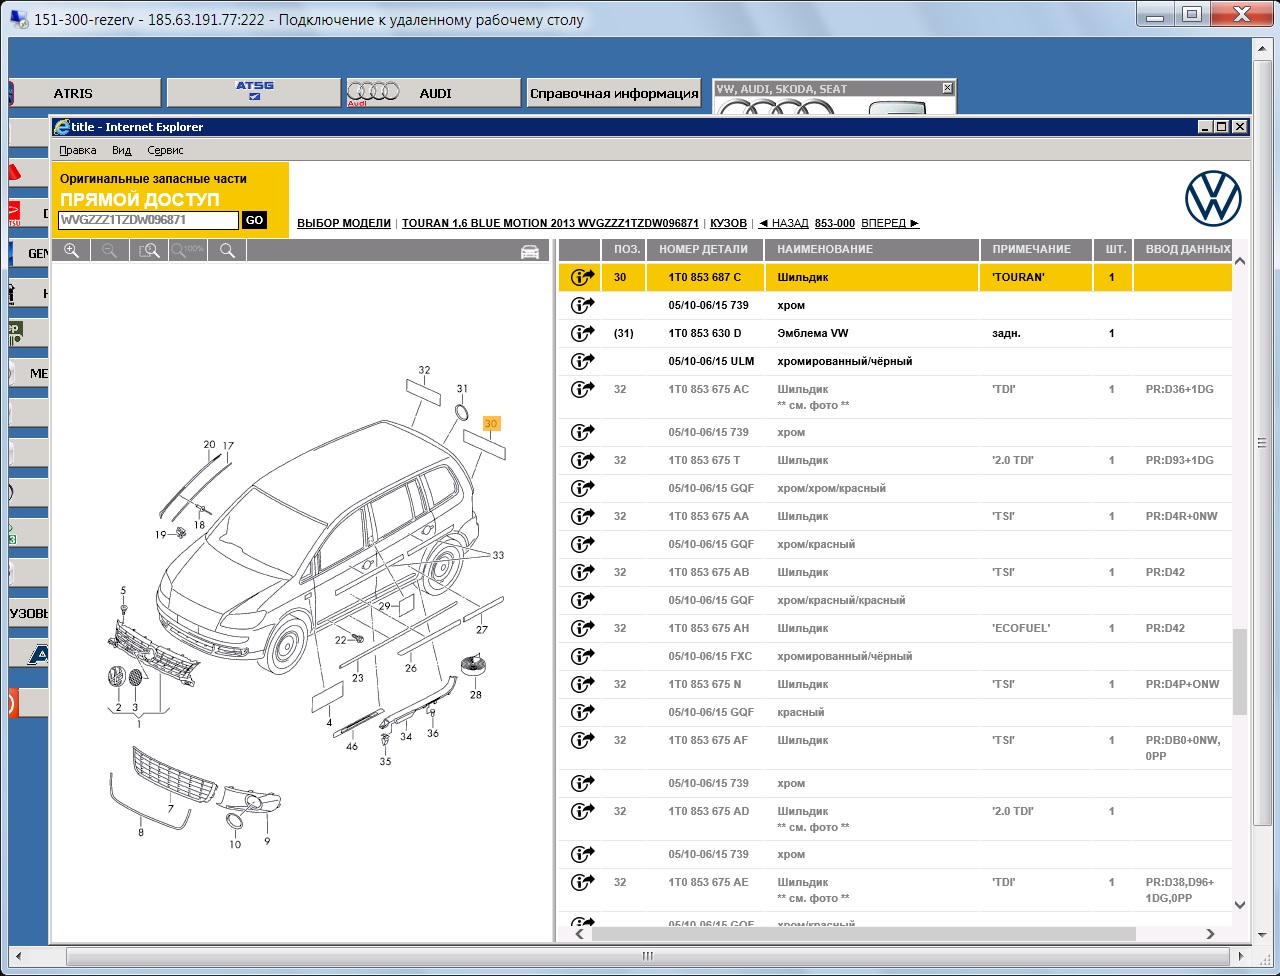
Task: Open info icon for part 1T0 853 675 N
Action: [x=582, y=684]
